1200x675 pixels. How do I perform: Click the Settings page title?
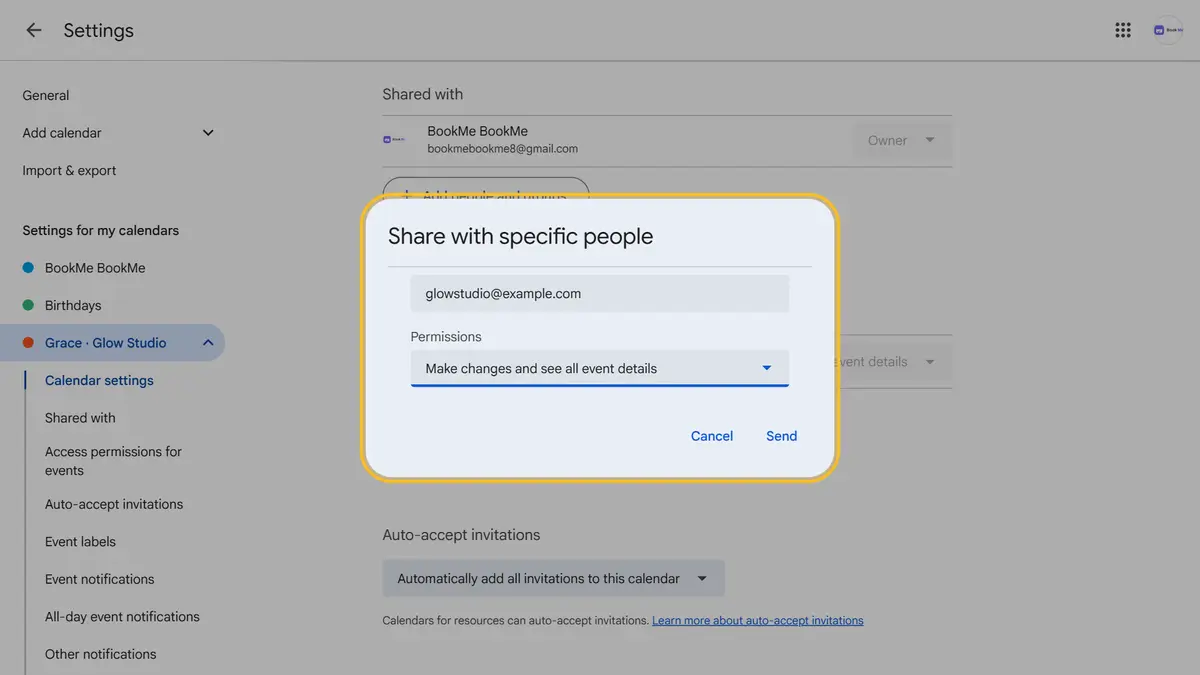(x=99, y=31)
